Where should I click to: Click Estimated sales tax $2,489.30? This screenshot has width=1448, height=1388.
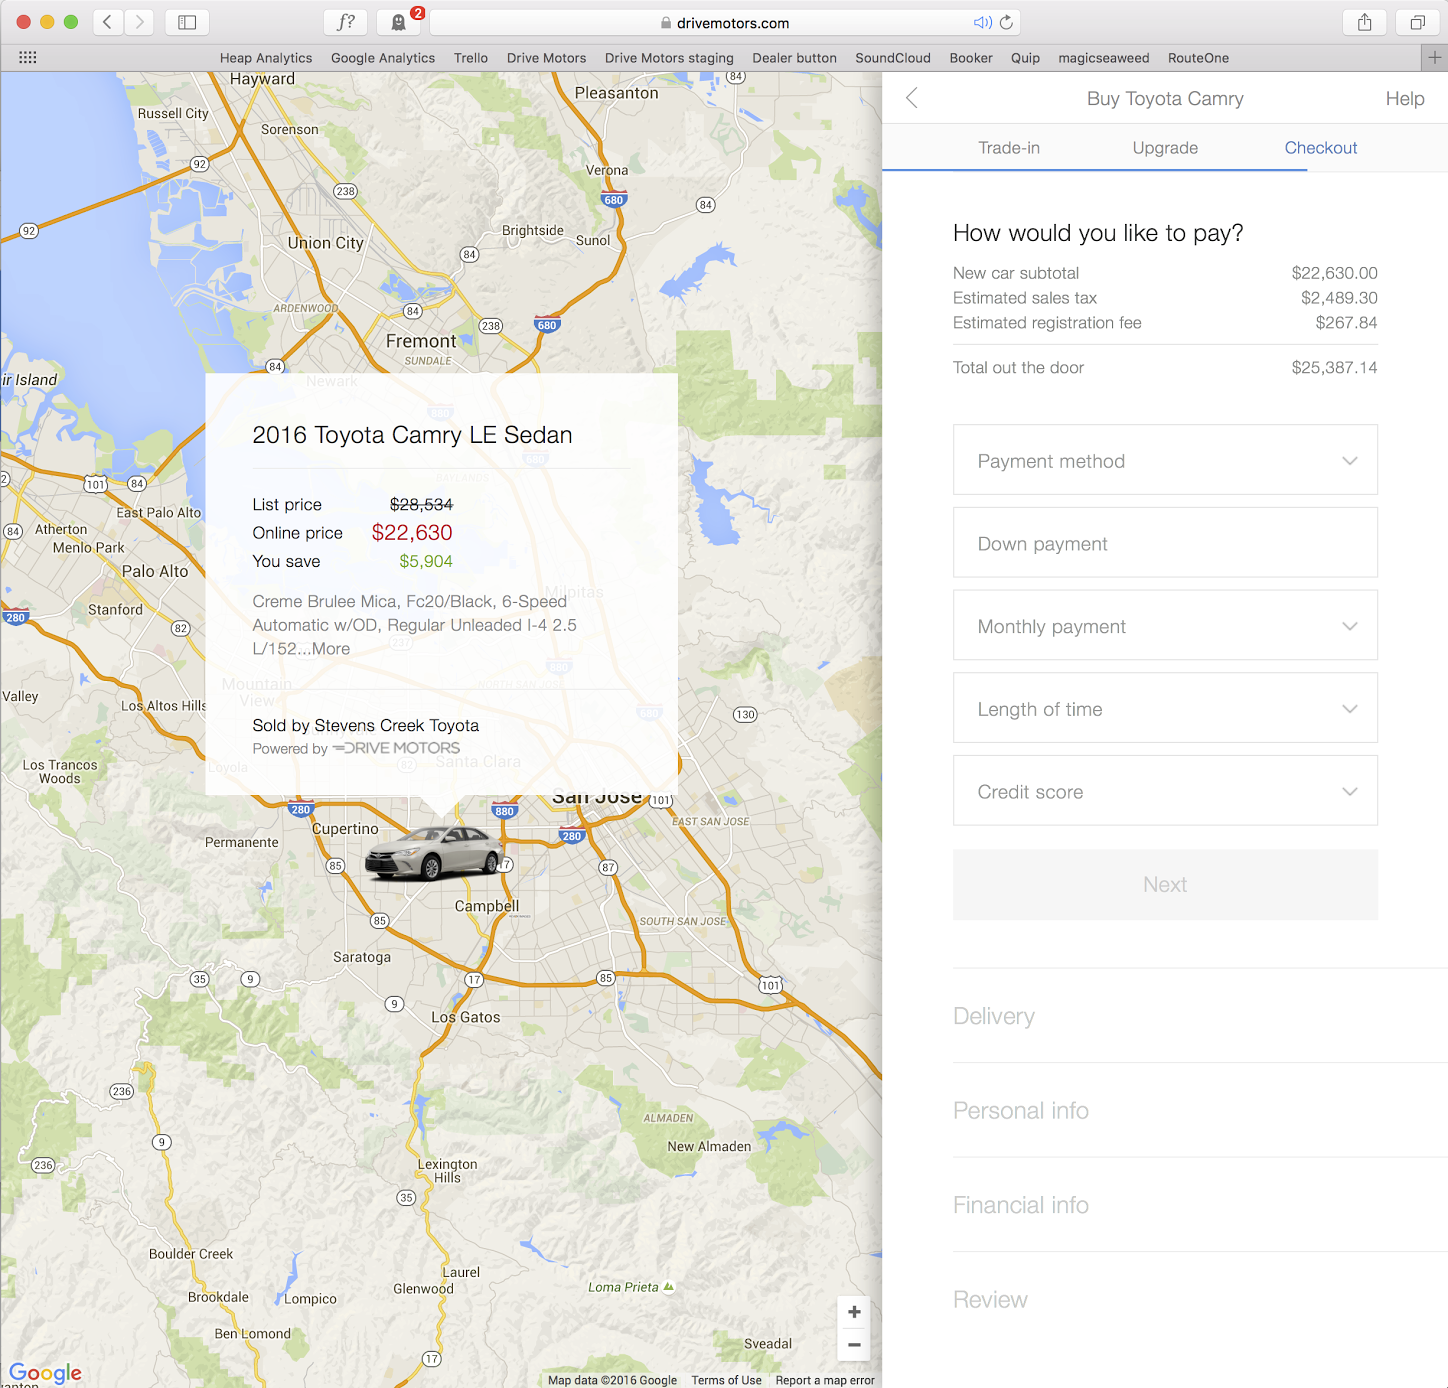[x=1165, y=298]
